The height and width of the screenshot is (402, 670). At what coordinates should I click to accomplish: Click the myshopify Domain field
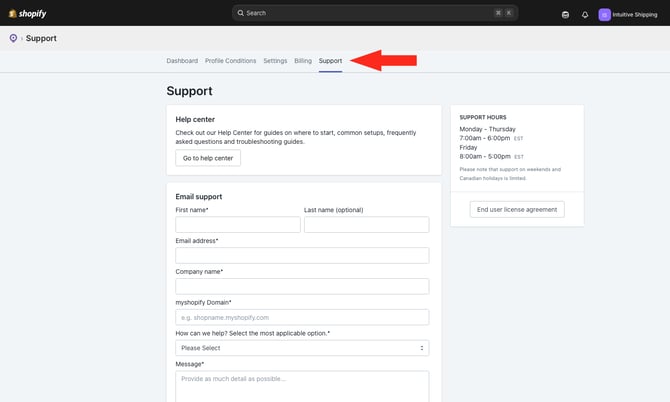point(302,317)
